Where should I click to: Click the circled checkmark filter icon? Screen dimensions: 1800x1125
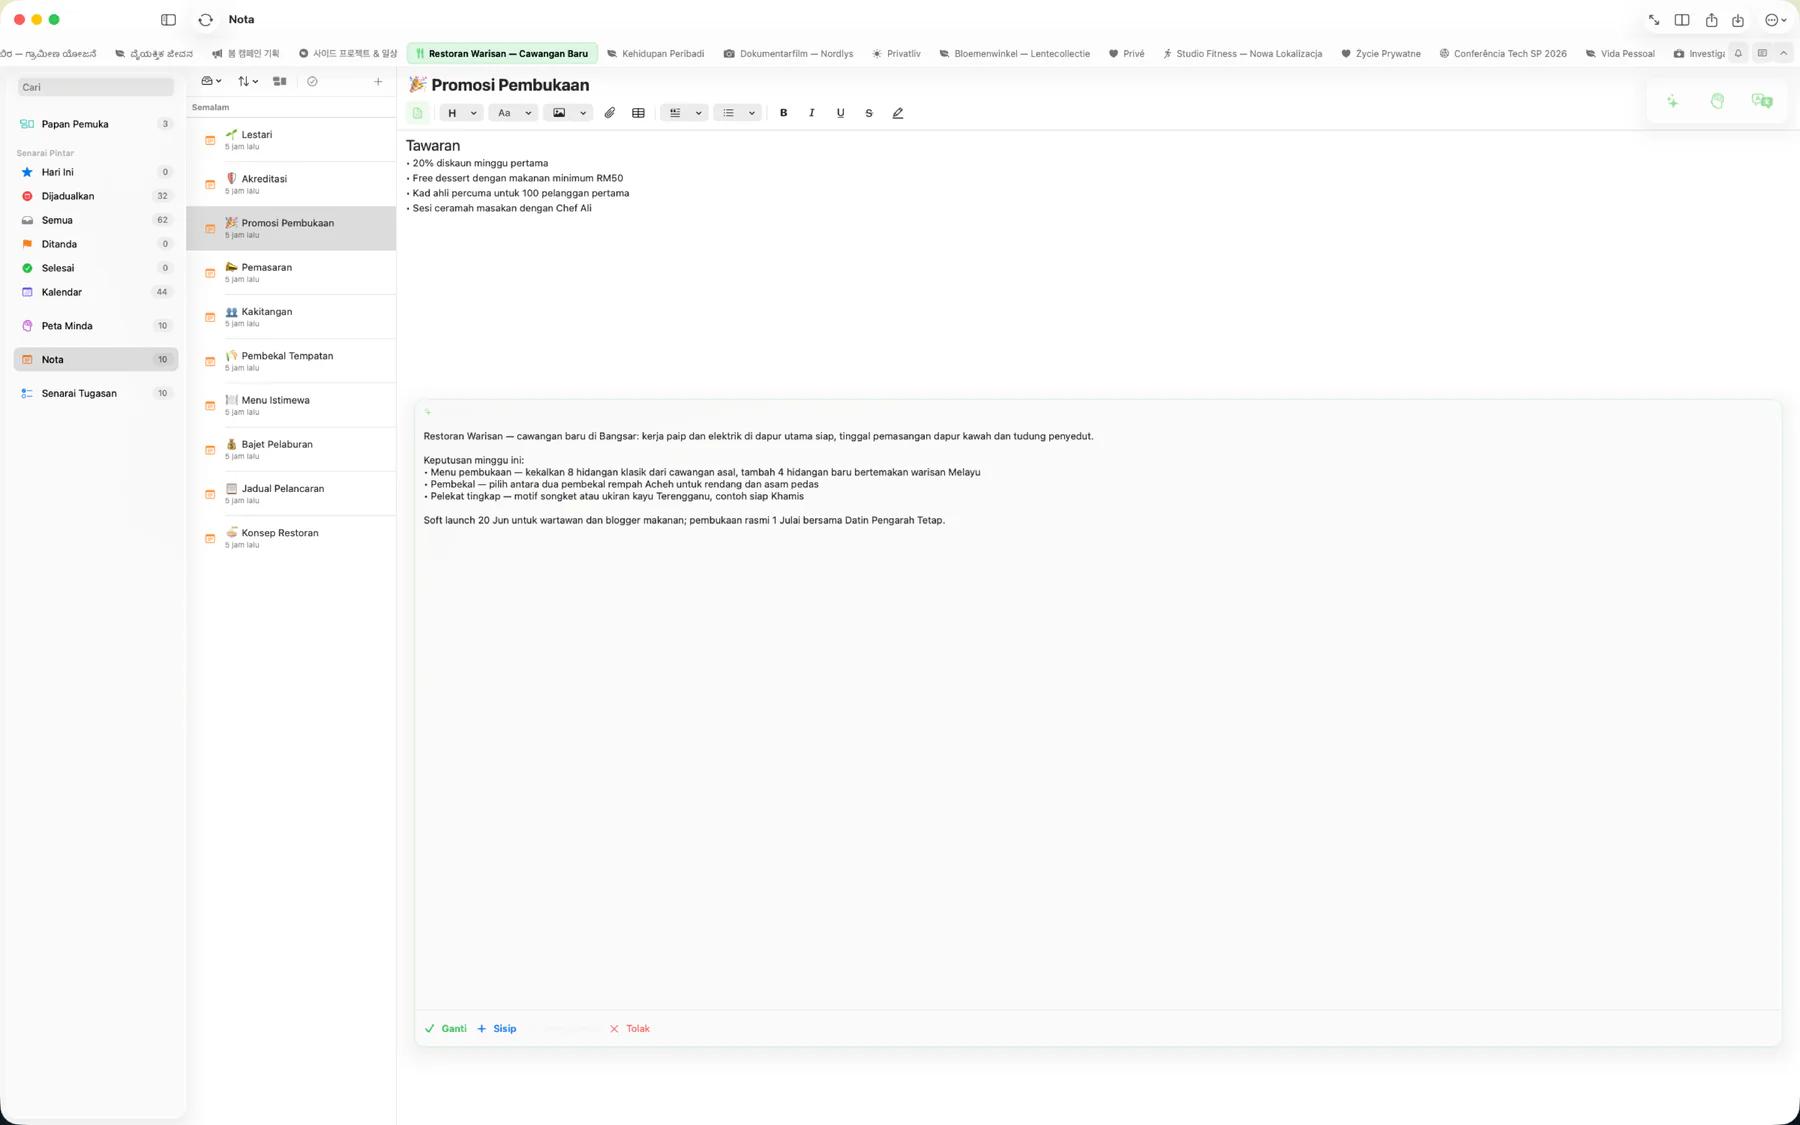[312, 82]
